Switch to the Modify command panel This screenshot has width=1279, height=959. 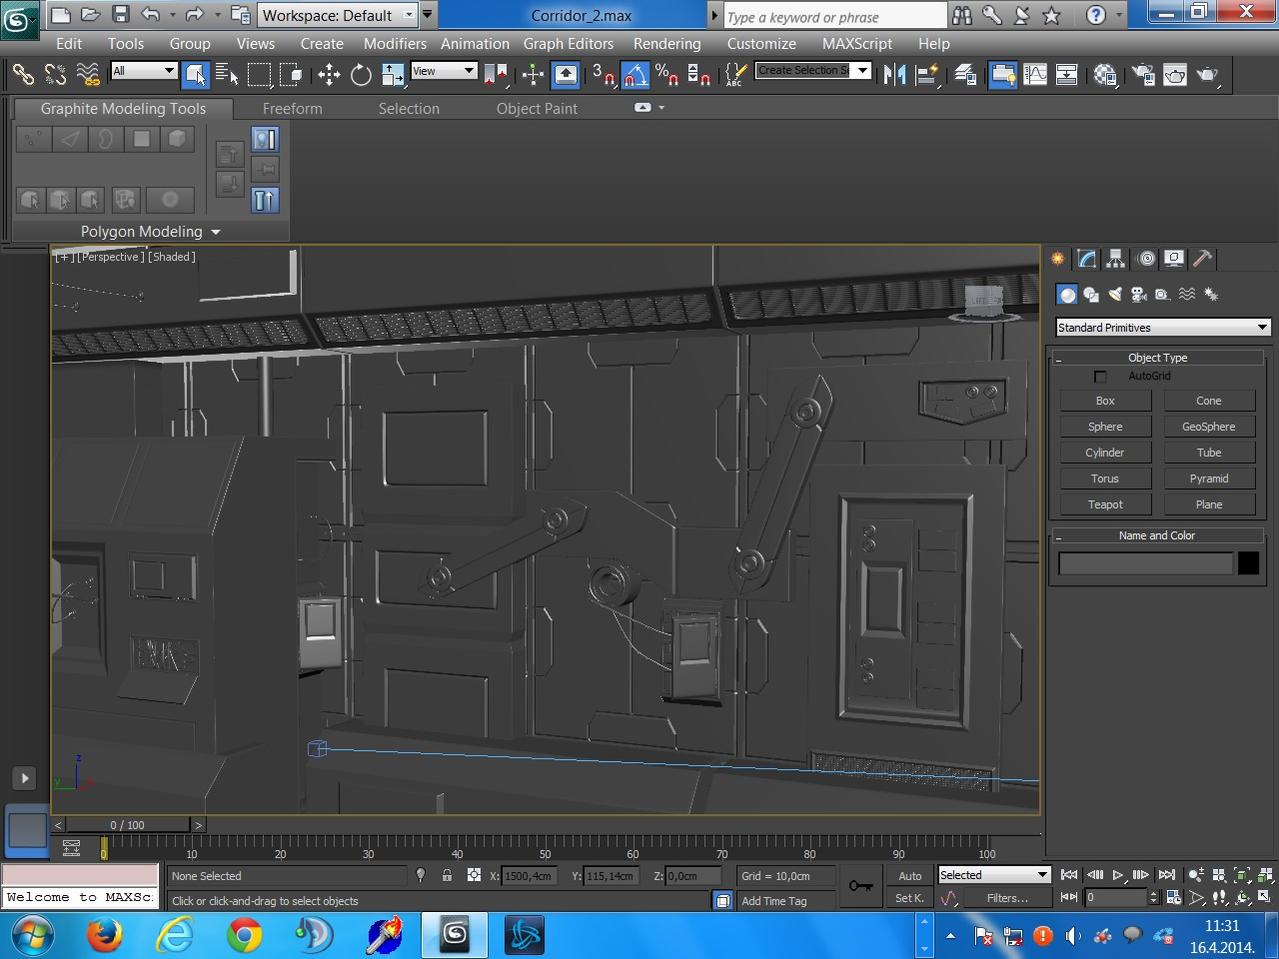tap(1087, 259)
